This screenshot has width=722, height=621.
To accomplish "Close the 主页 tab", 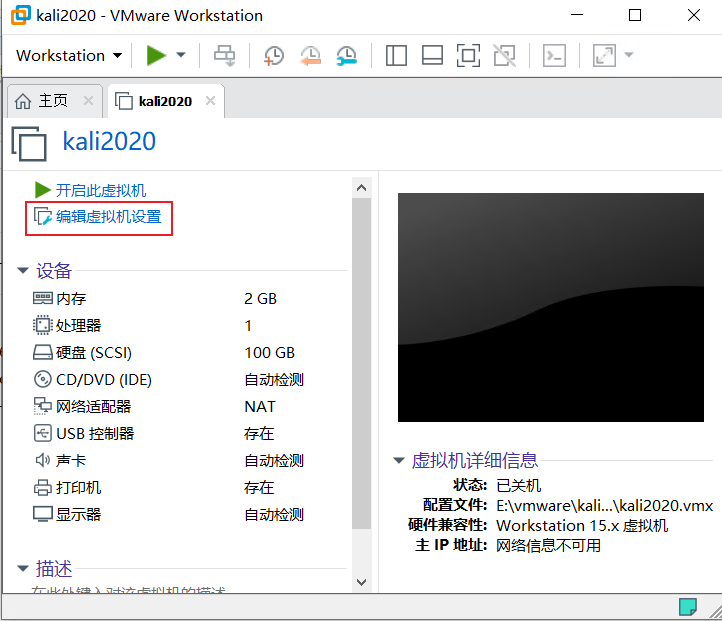I will pos(88,101).
